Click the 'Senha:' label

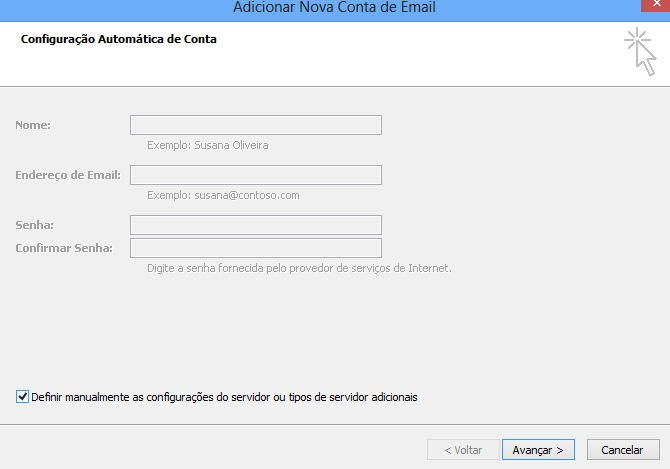(x=35, y=225)
